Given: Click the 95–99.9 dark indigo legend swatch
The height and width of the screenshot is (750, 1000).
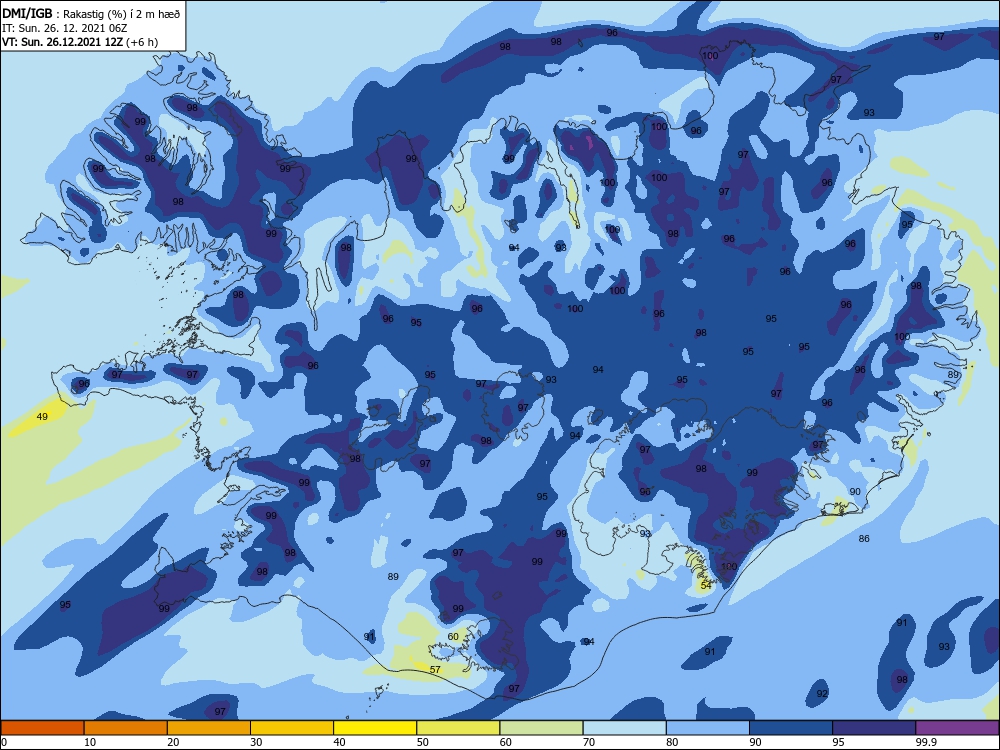Looking at the screenshot, I should tap(874, 728).
